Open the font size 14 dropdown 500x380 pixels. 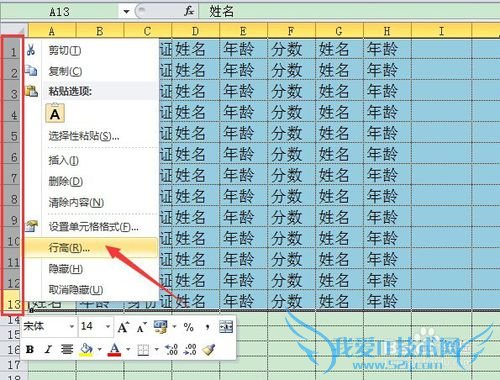pos(107,326)
